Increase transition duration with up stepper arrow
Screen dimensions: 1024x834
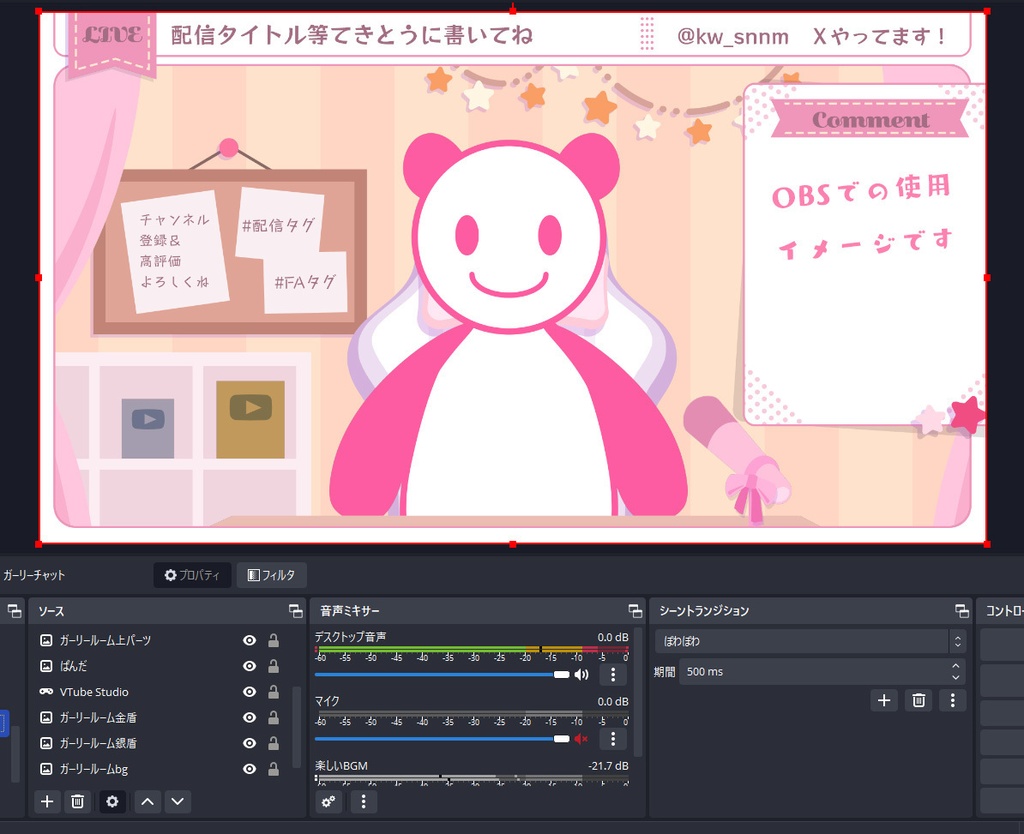pyautogui.click(x=955, y=666)
